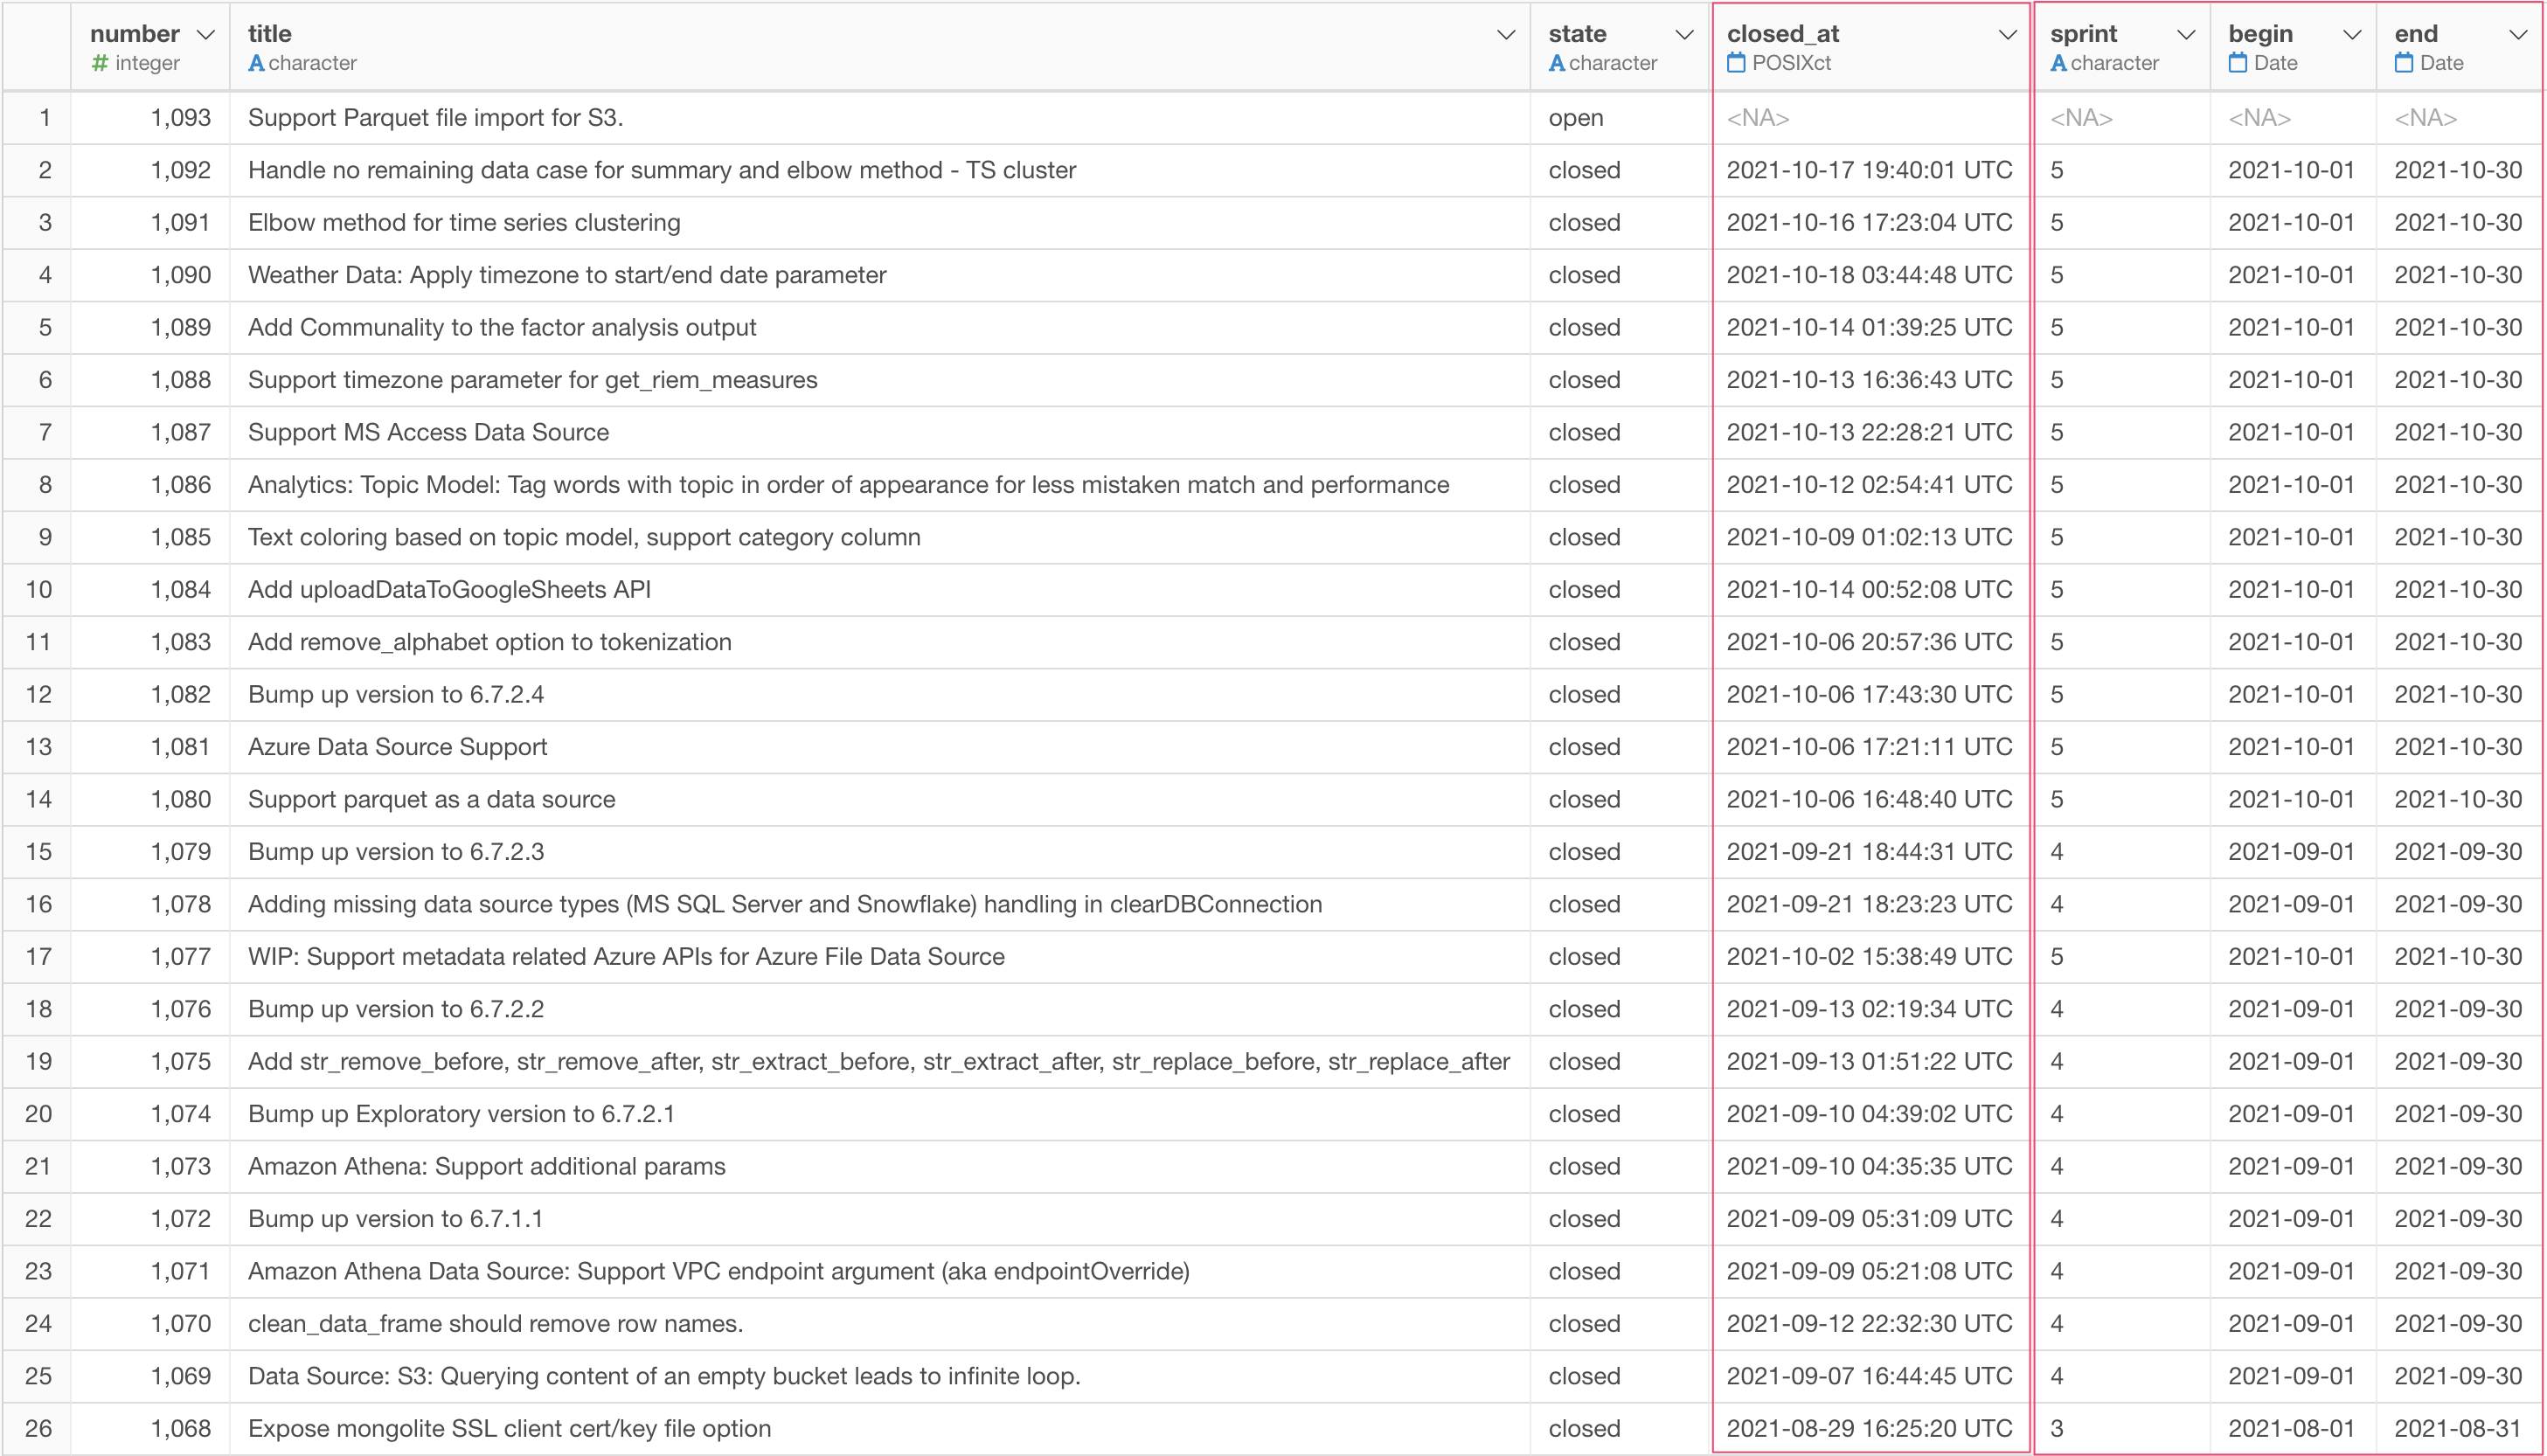The image size is (2547, 1456).
Task: Click closed_at value 2021-10-02 15:38:49 UTC
Action: pyautogui.click(x=1869, y=957)
